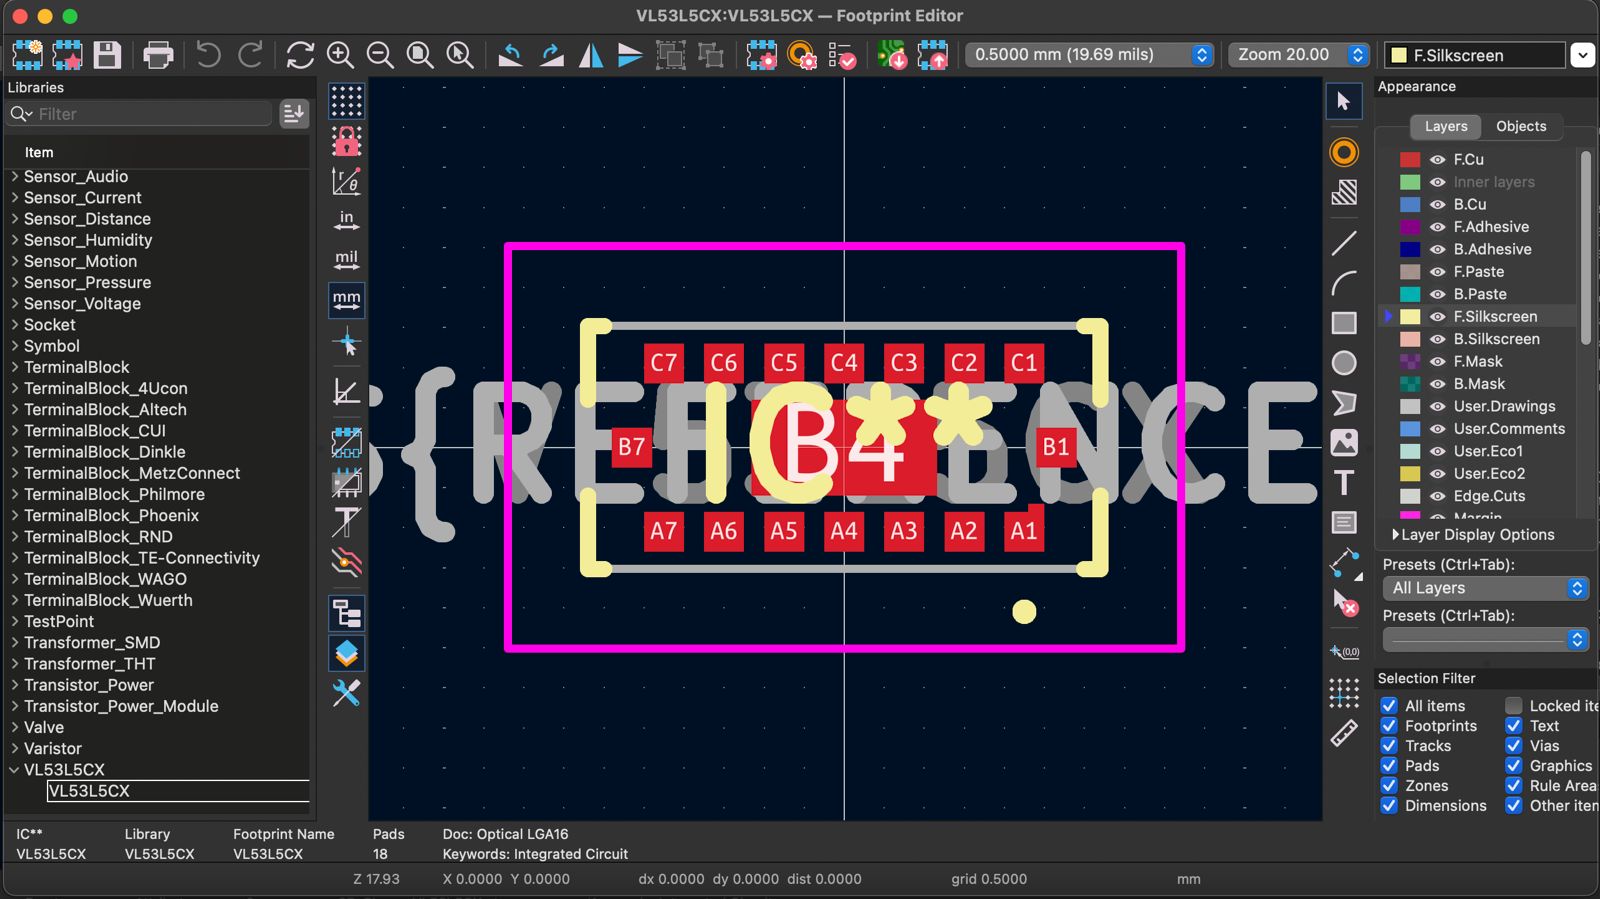
Task: Select the Draw Circle tool
Action: [x=1344, y=363]
